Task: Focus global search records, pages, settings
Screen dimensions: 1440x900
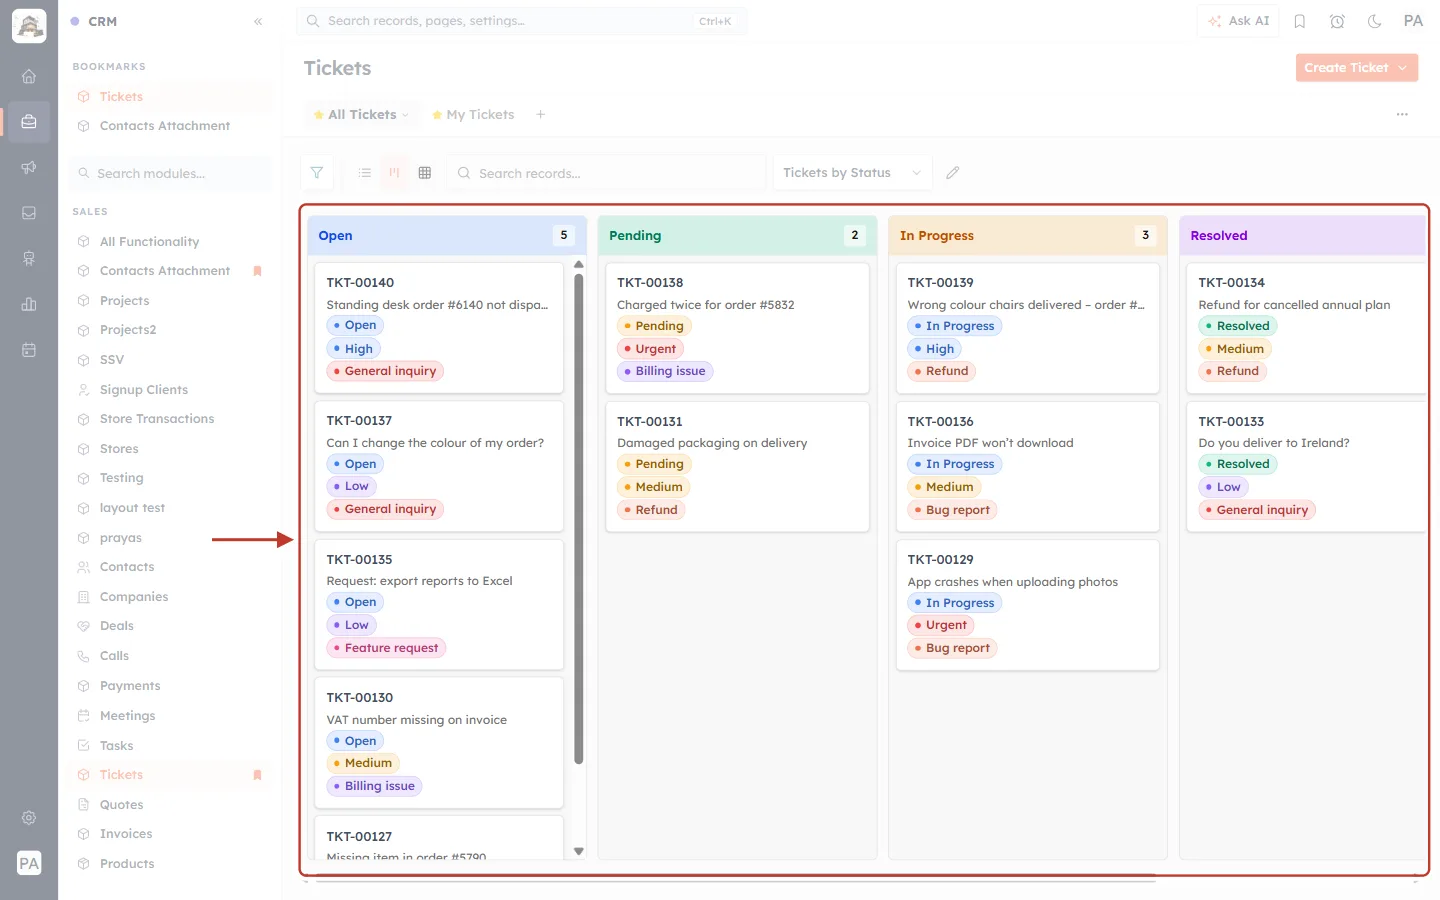Action: 521,21
